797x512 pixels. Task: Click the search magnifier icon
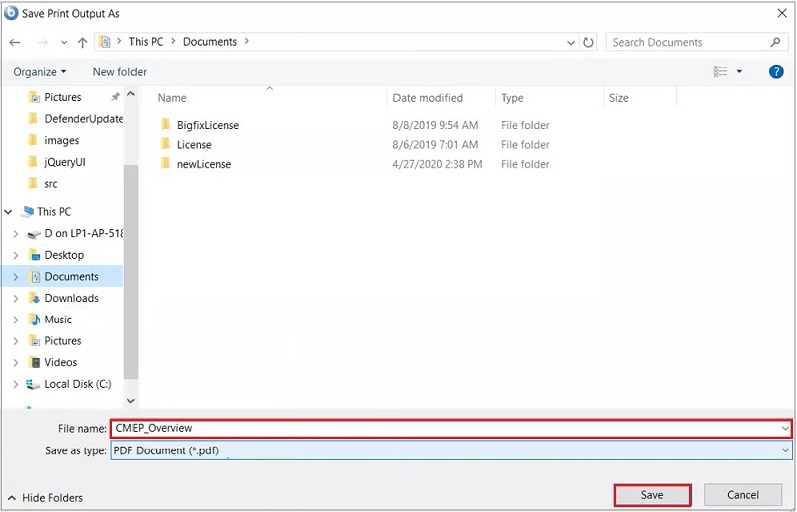[x=775, y=42]
